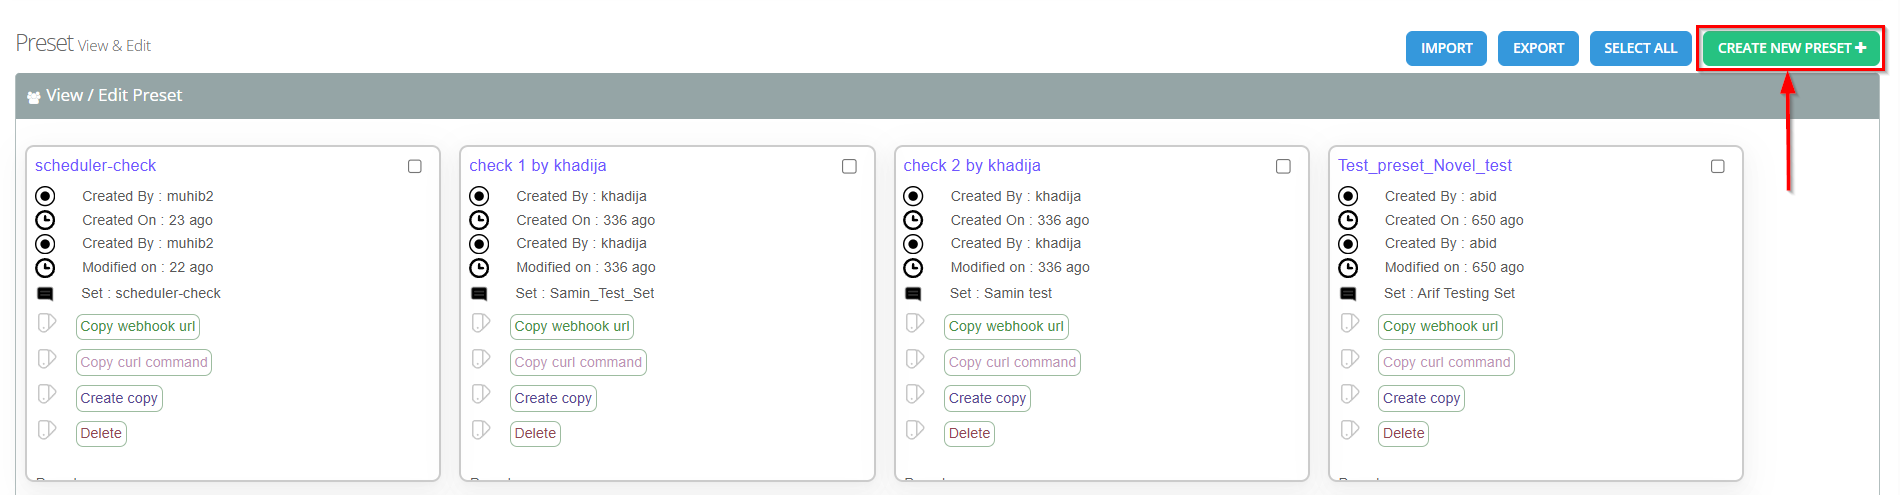Click tag icon beside scheduler-check Copy webhook url
The image size is (1900, 495).
pos(47,323)
